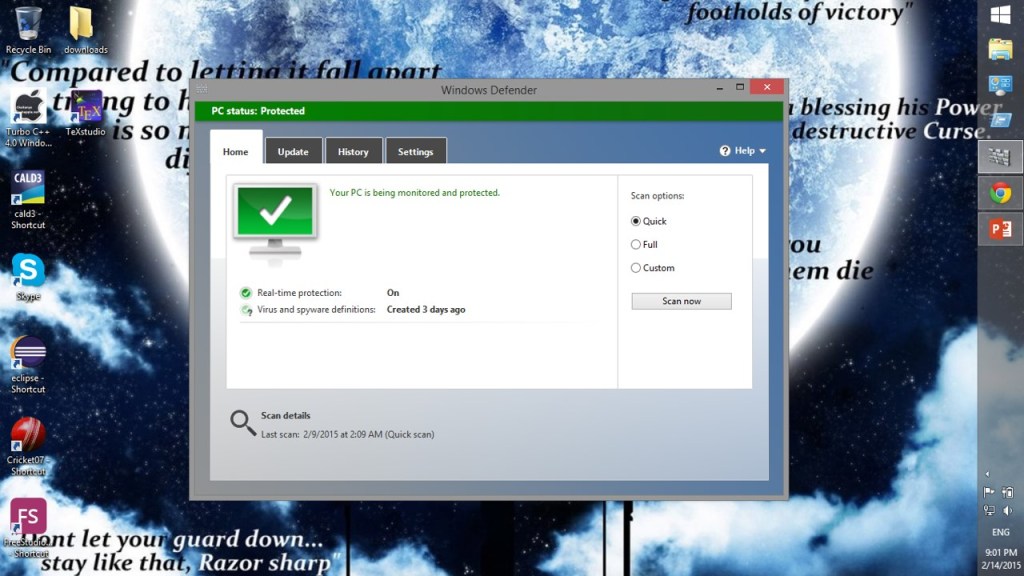This screenshot has width=1024, height=576.
Task: Open File Explorer from the taskbar
Action: (x=1000, y=49)
